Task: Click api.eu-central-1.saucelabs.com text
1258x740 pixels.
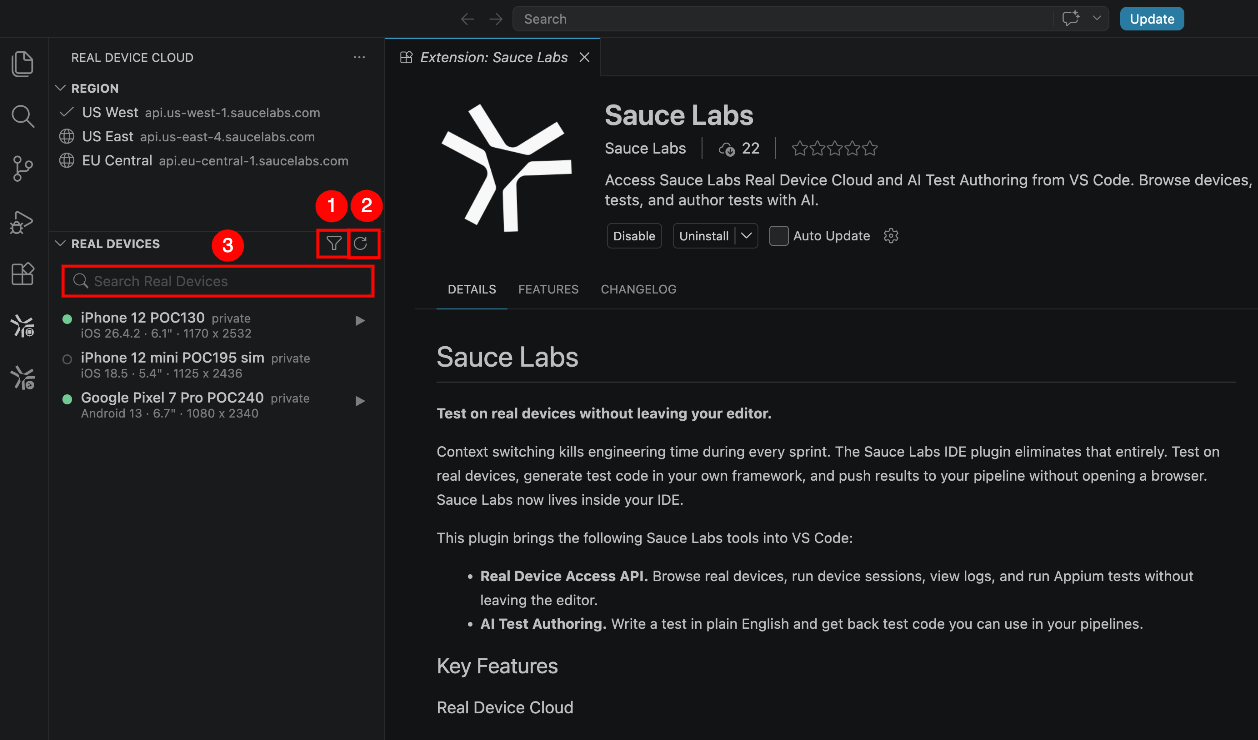Action: tap(254, 161)
